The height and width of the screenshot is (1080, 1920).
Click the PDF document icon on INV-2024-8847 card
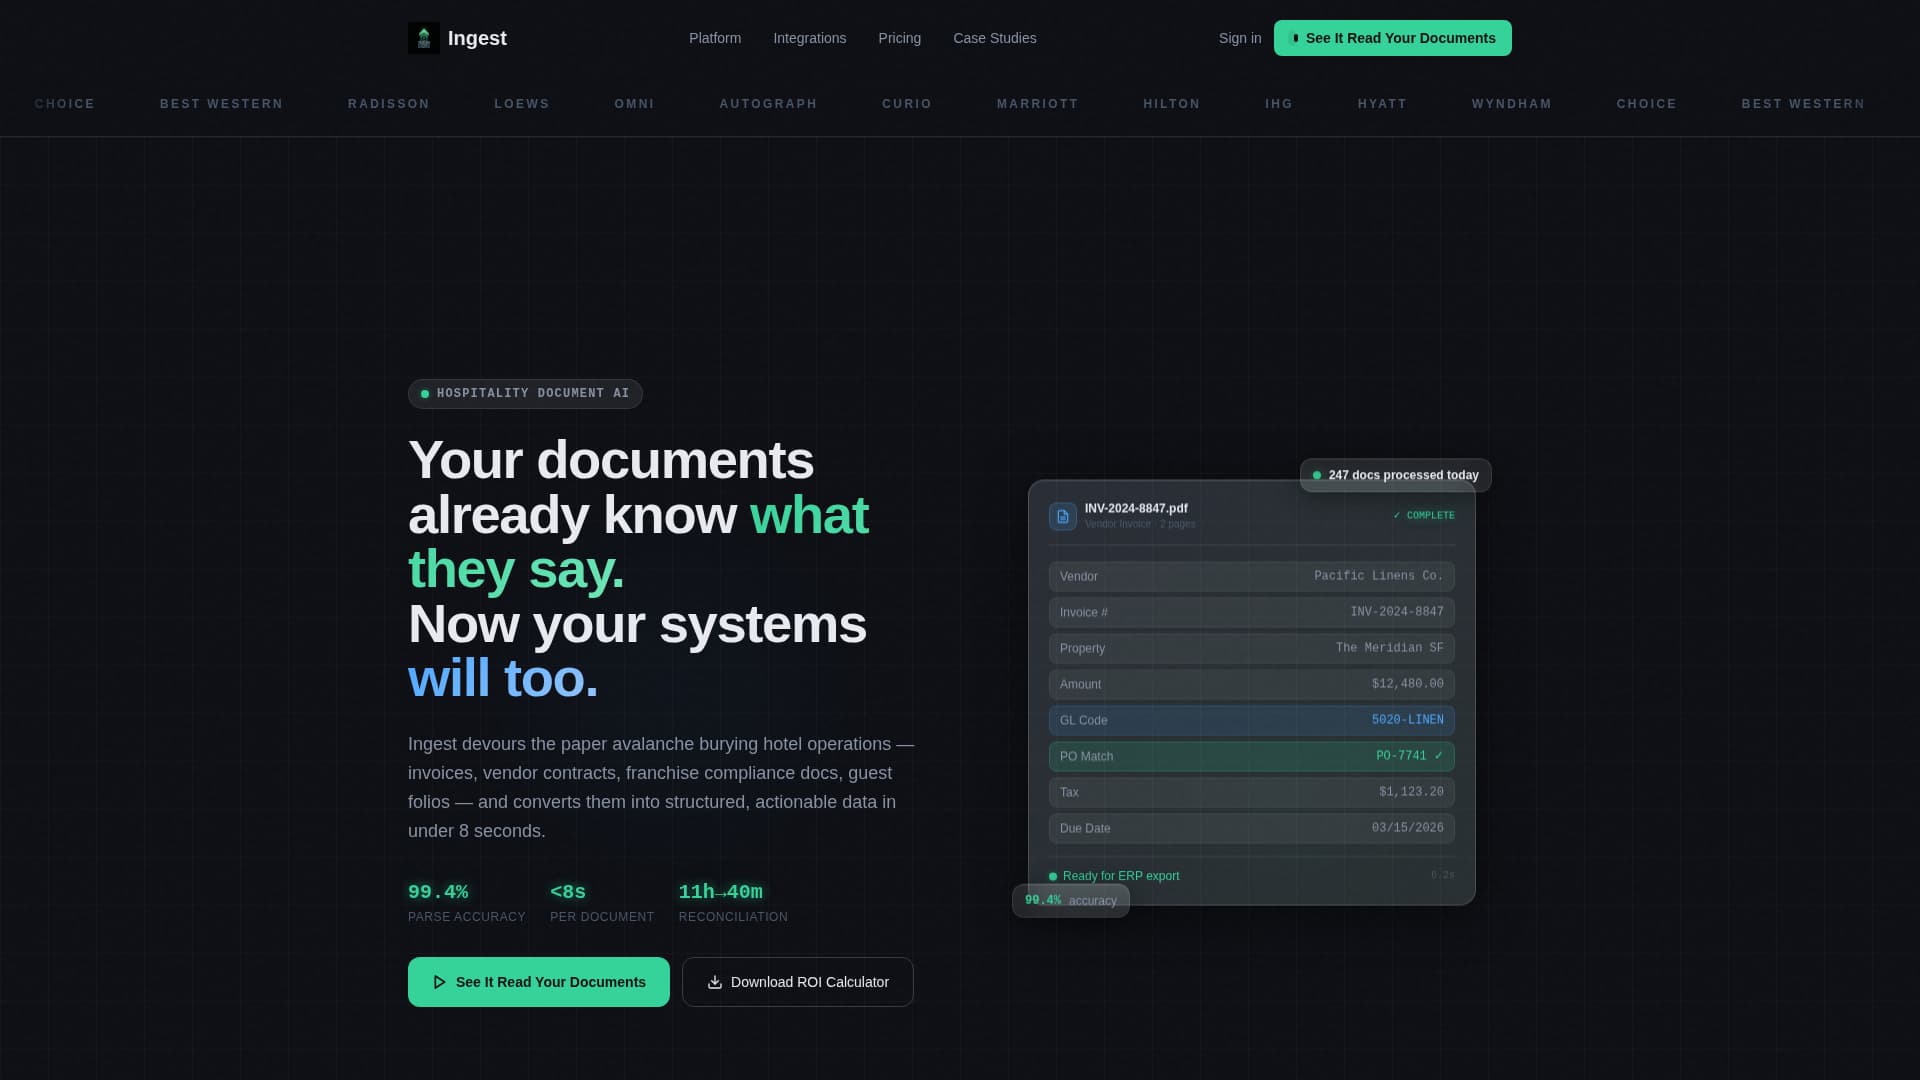(1062, 516)
